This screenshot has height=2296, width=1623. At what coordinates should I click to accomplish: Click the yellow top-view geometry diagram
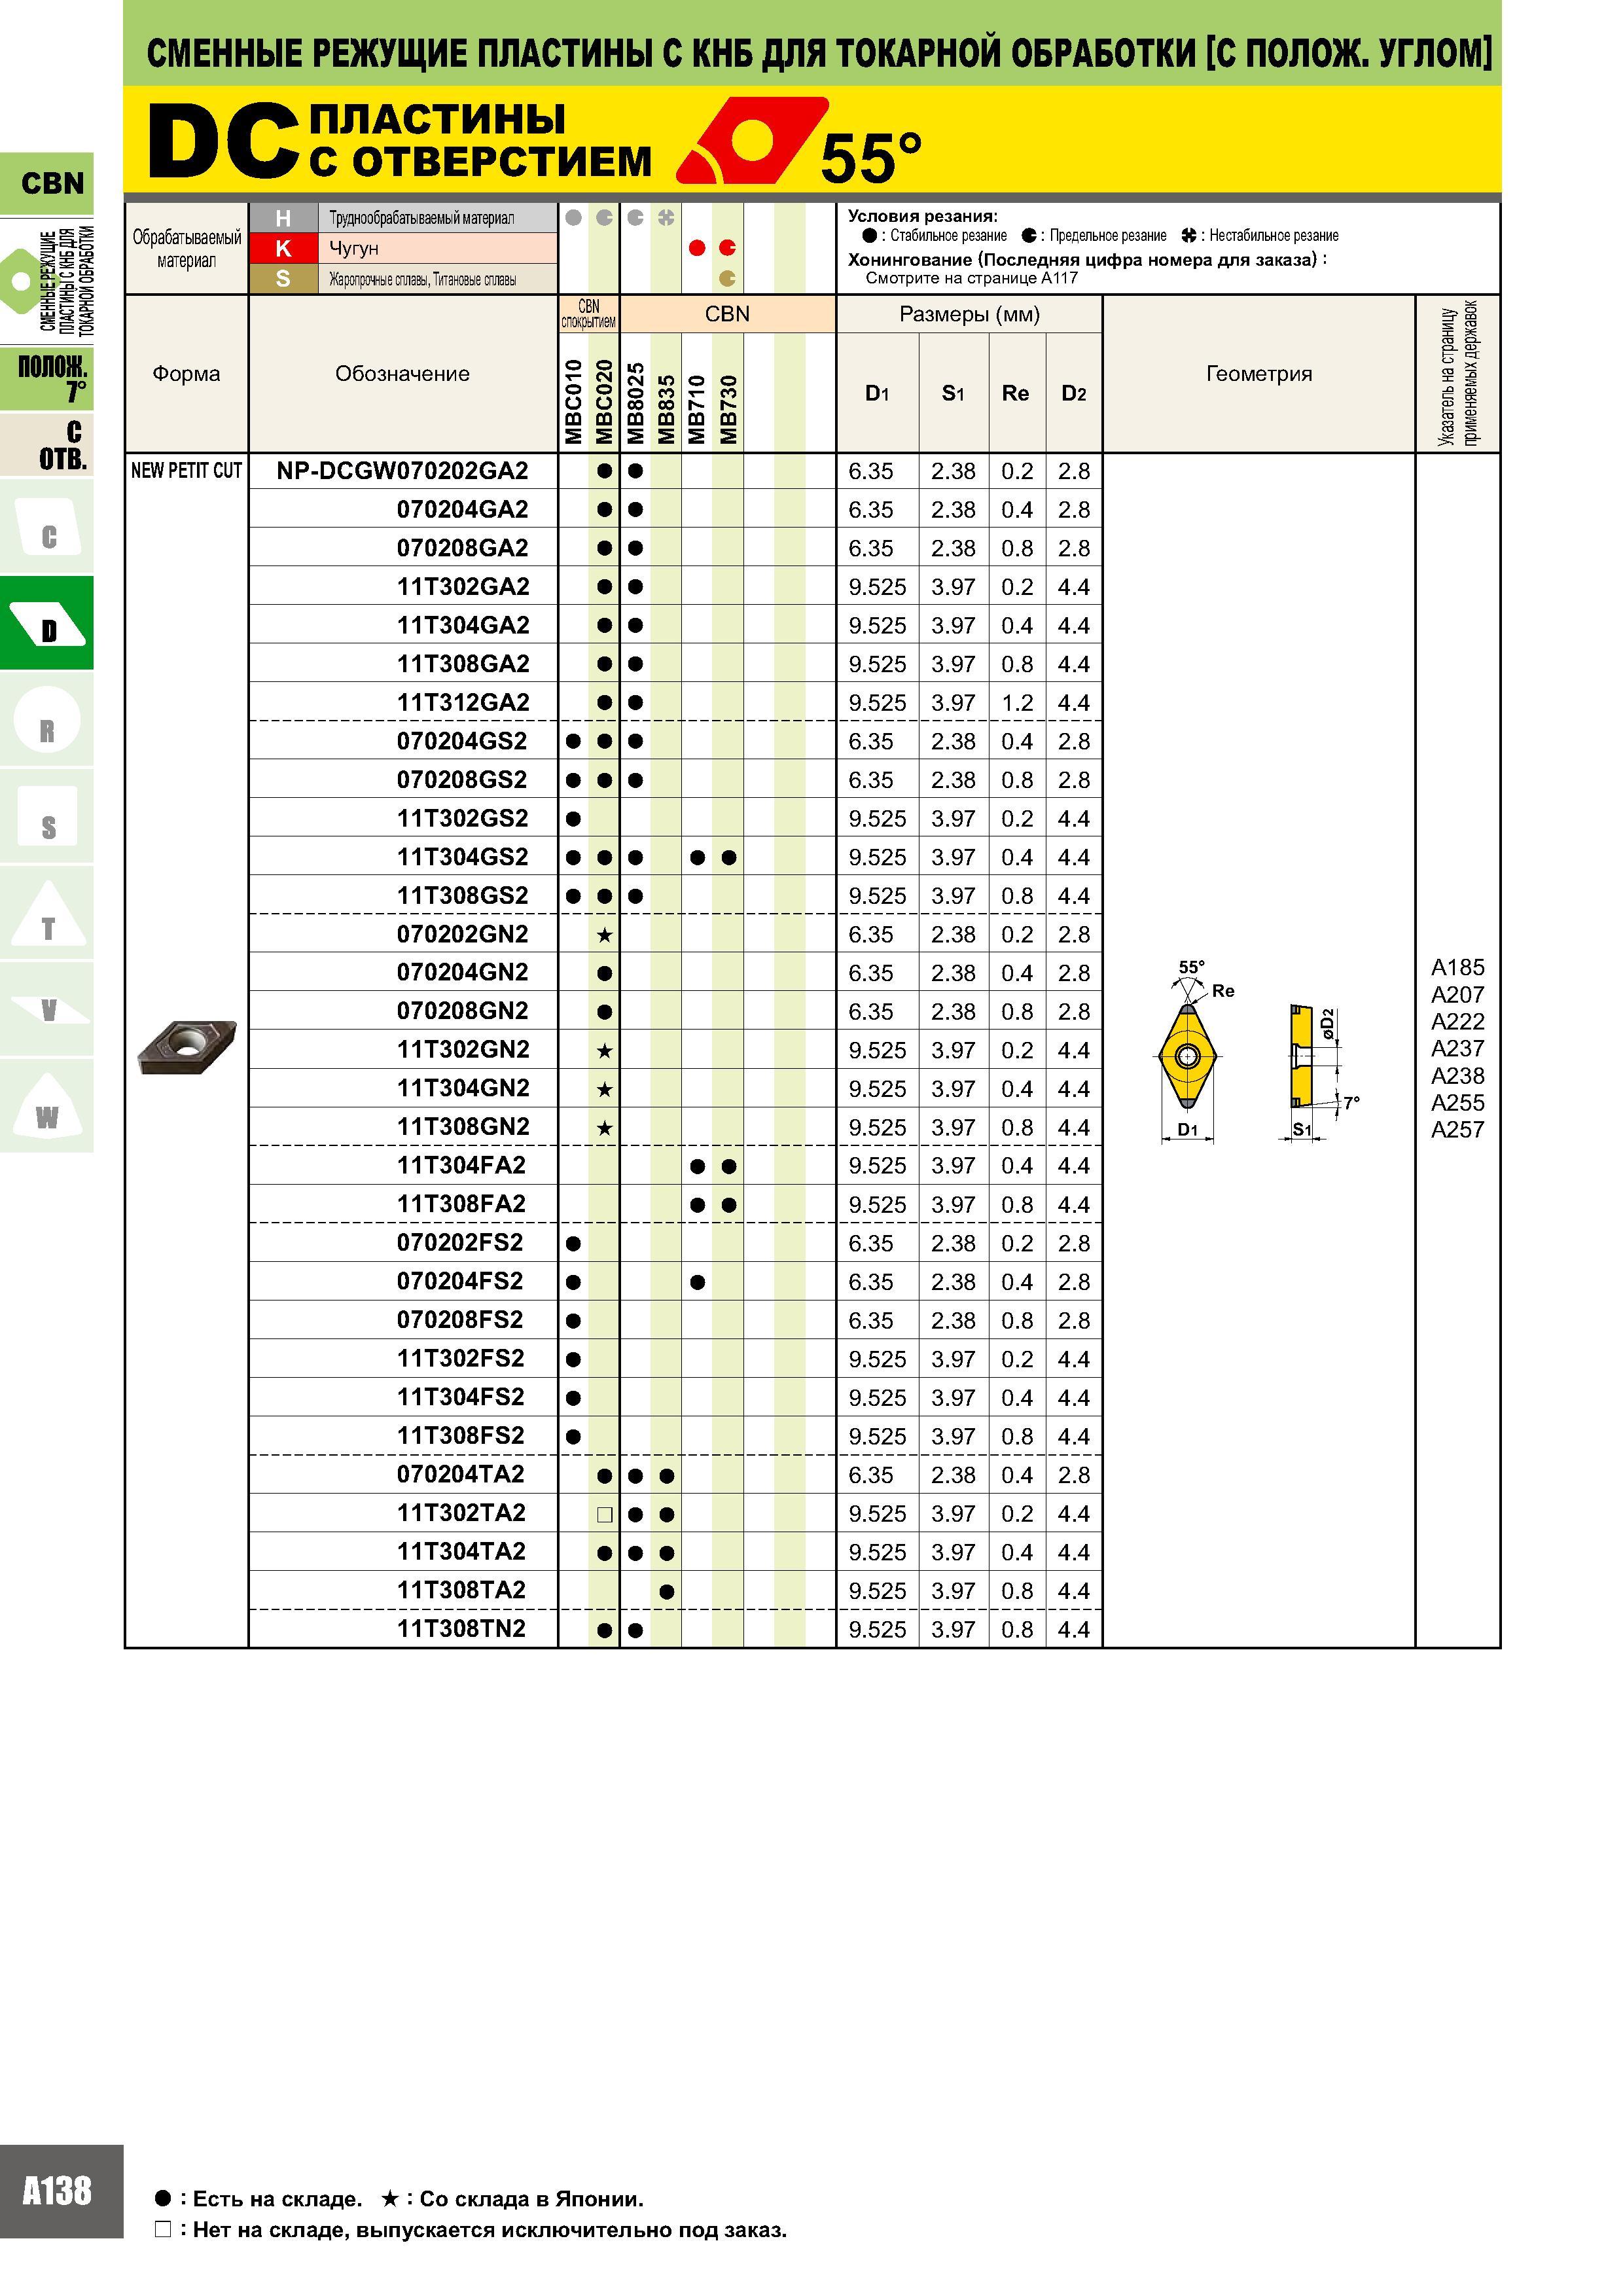(1187, 1056)
